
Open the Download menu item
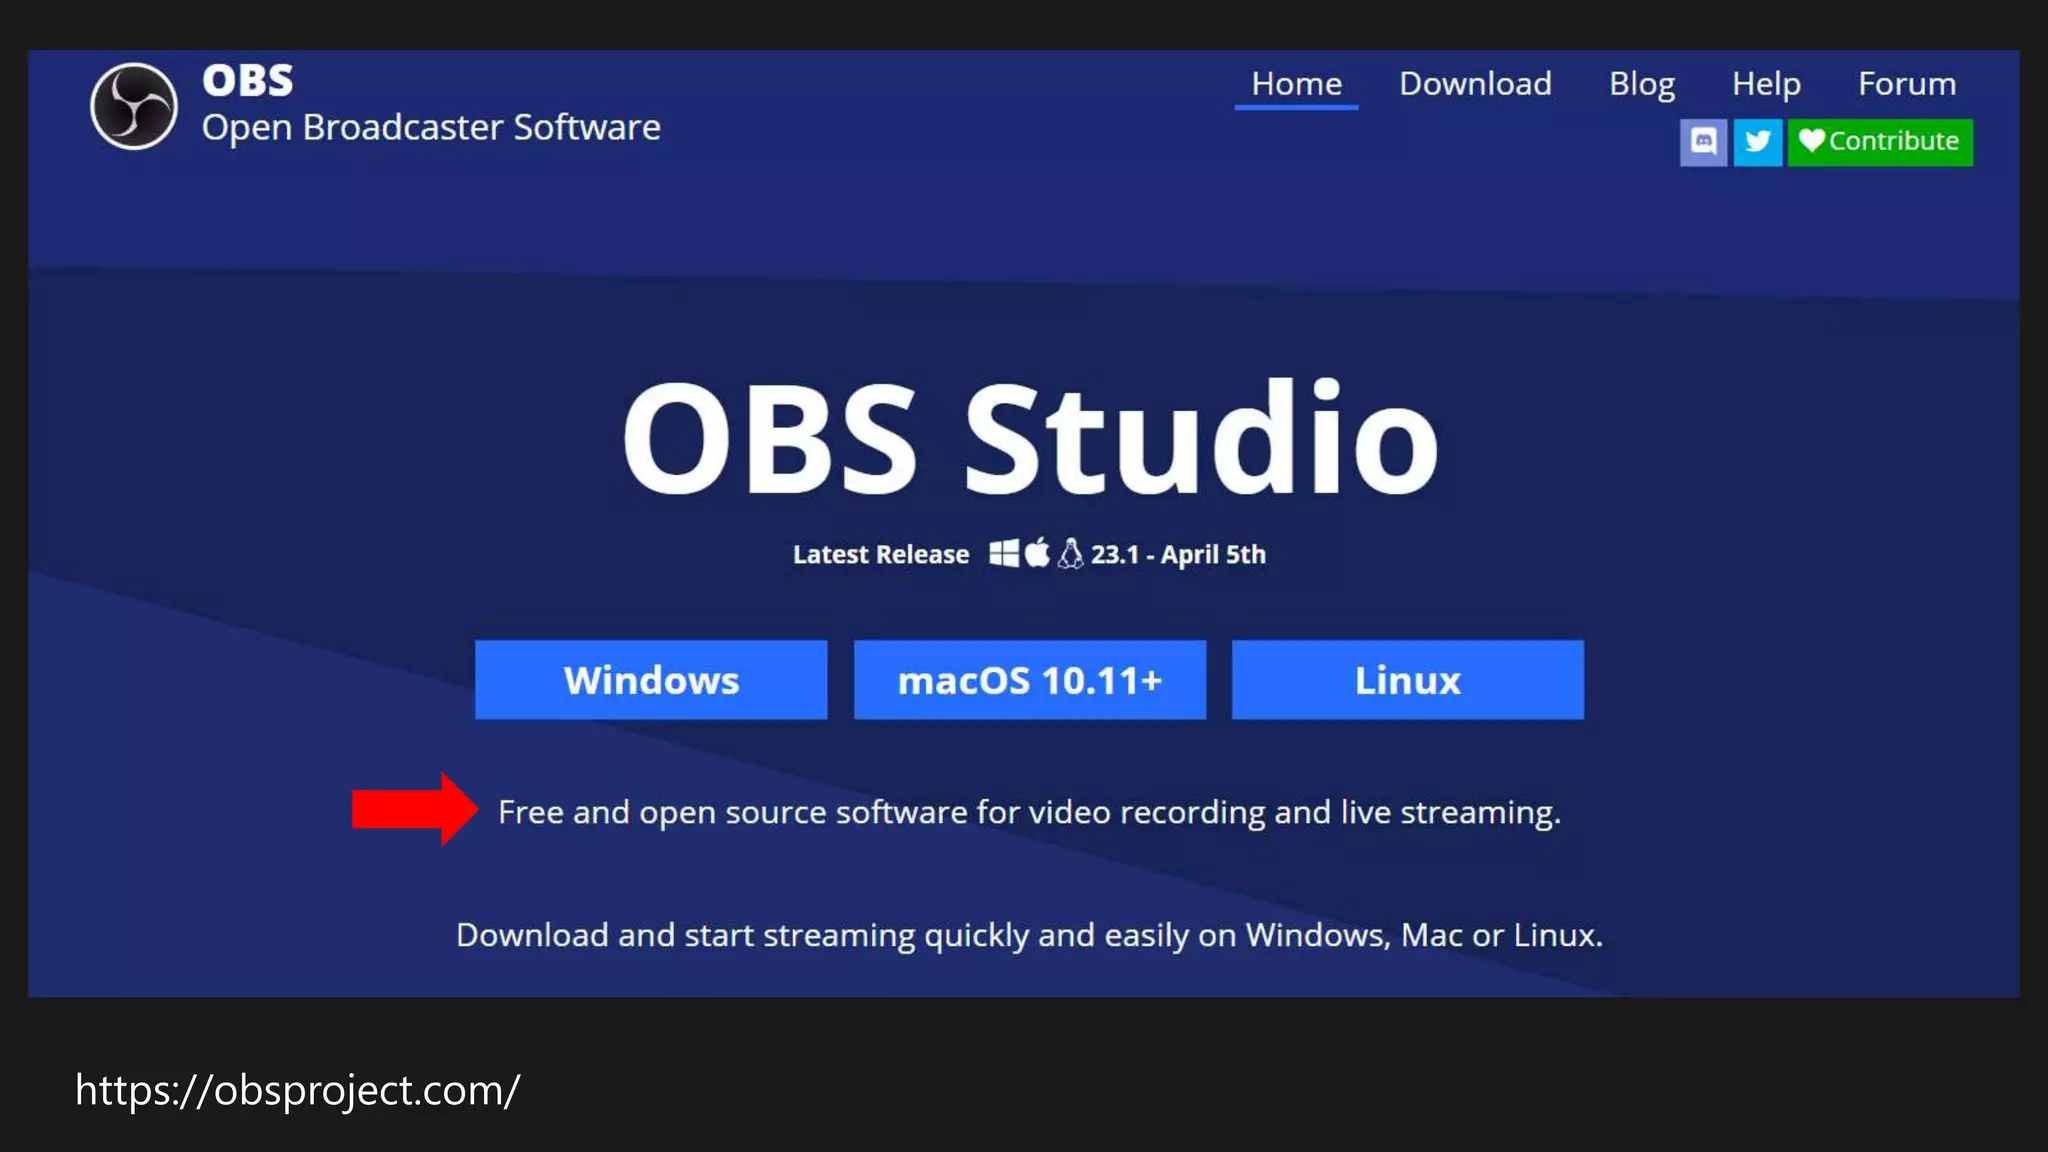1475,84
